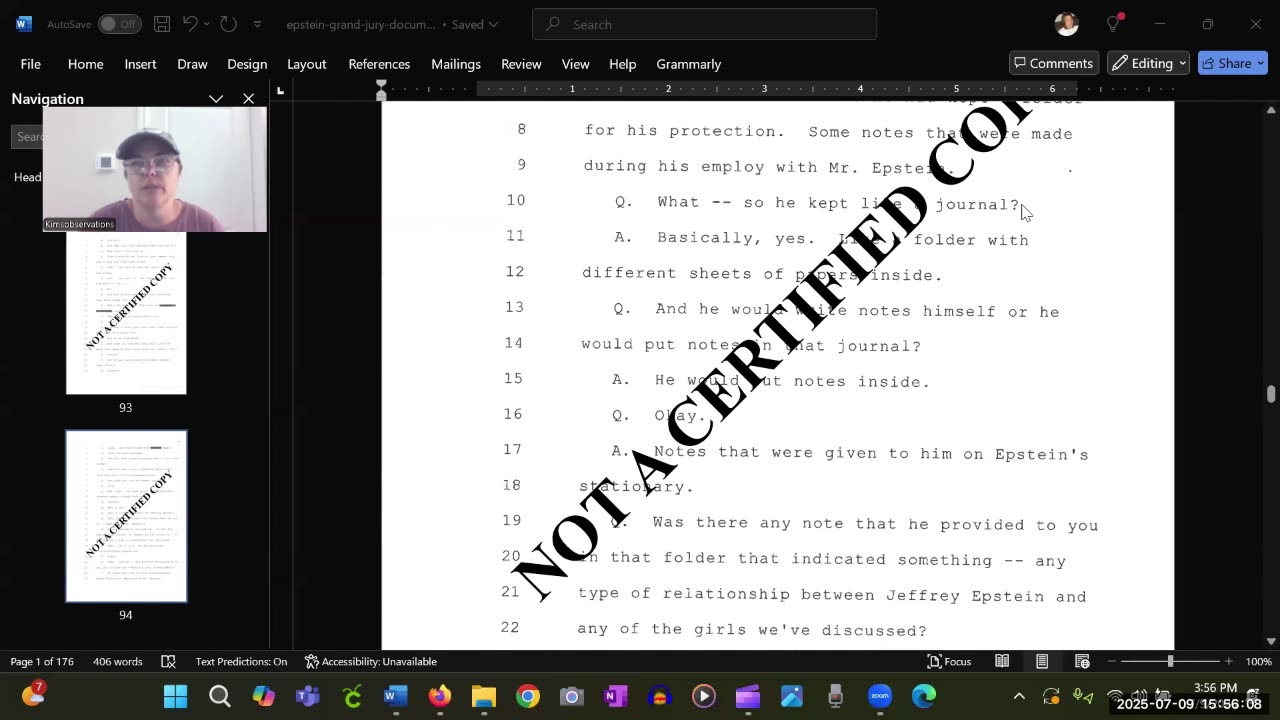Click the 100% zoom level
The width and height of the screenshot is (1280, 720).
coord(1258,661)
